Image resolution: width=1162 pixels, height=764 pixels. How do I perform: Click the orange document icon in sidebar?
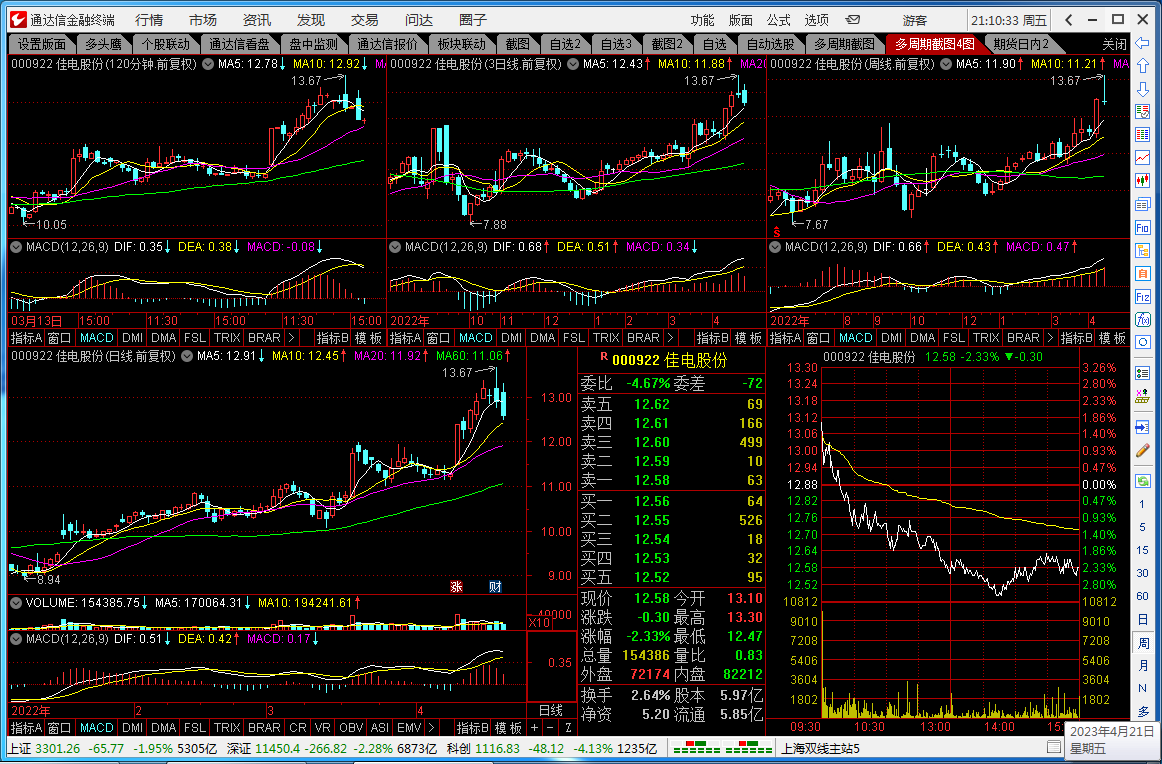(x=1143, y=273)
